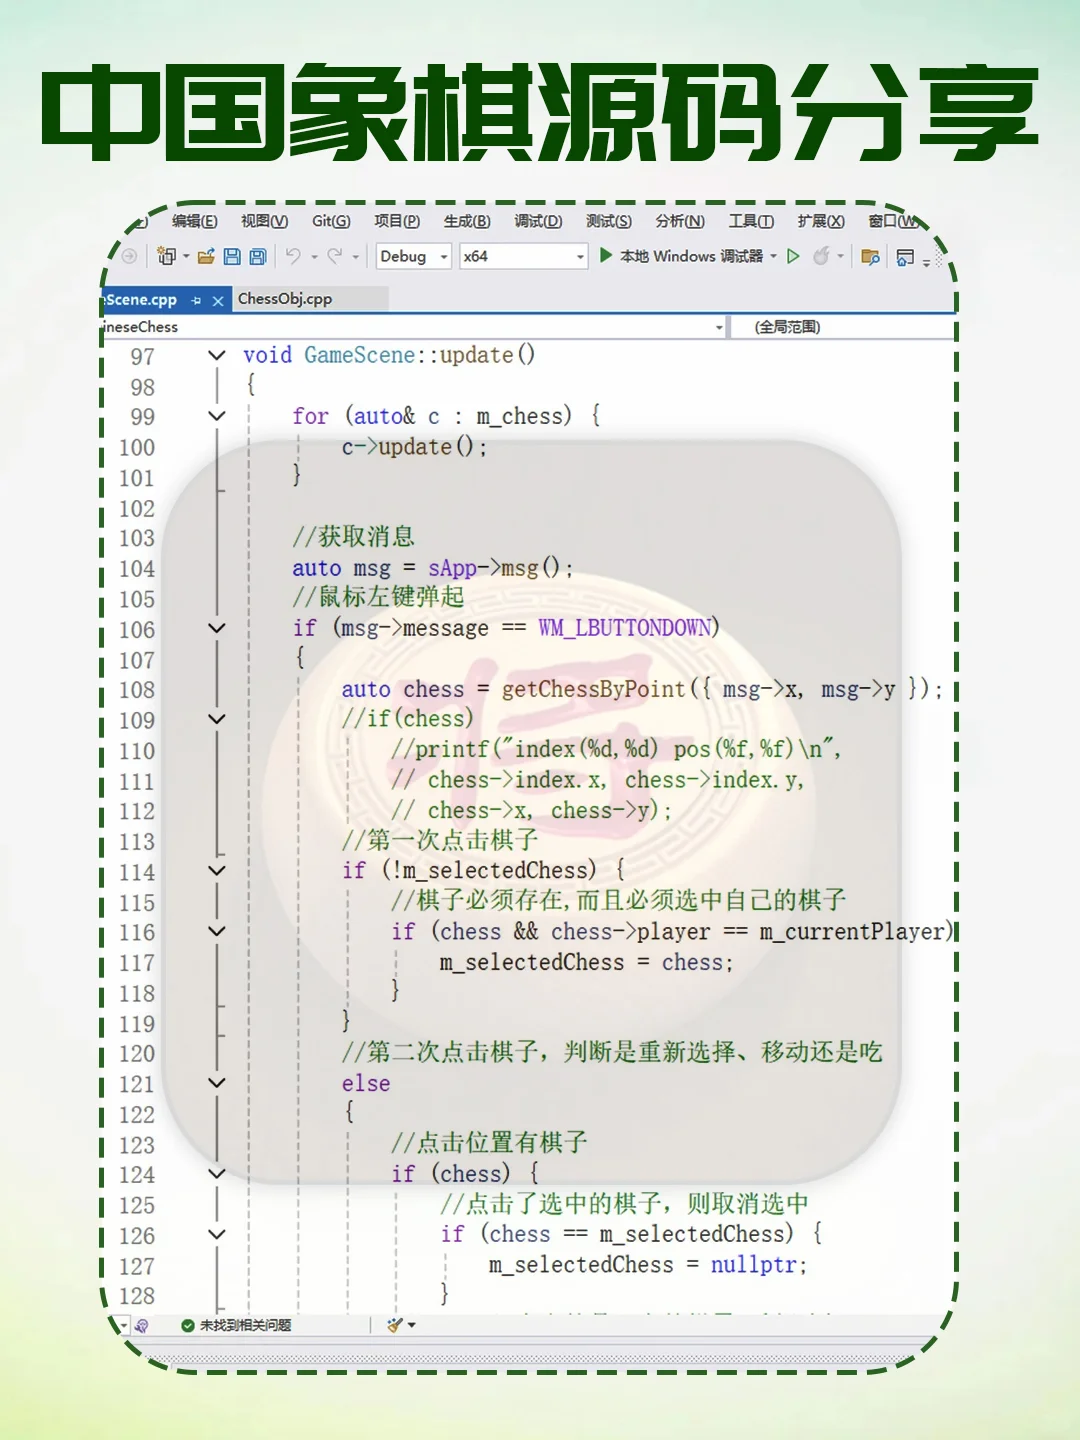Click getChessByPoint in line 108
The height and width of the screenshot is (1440, 1080).
(594, 689)
